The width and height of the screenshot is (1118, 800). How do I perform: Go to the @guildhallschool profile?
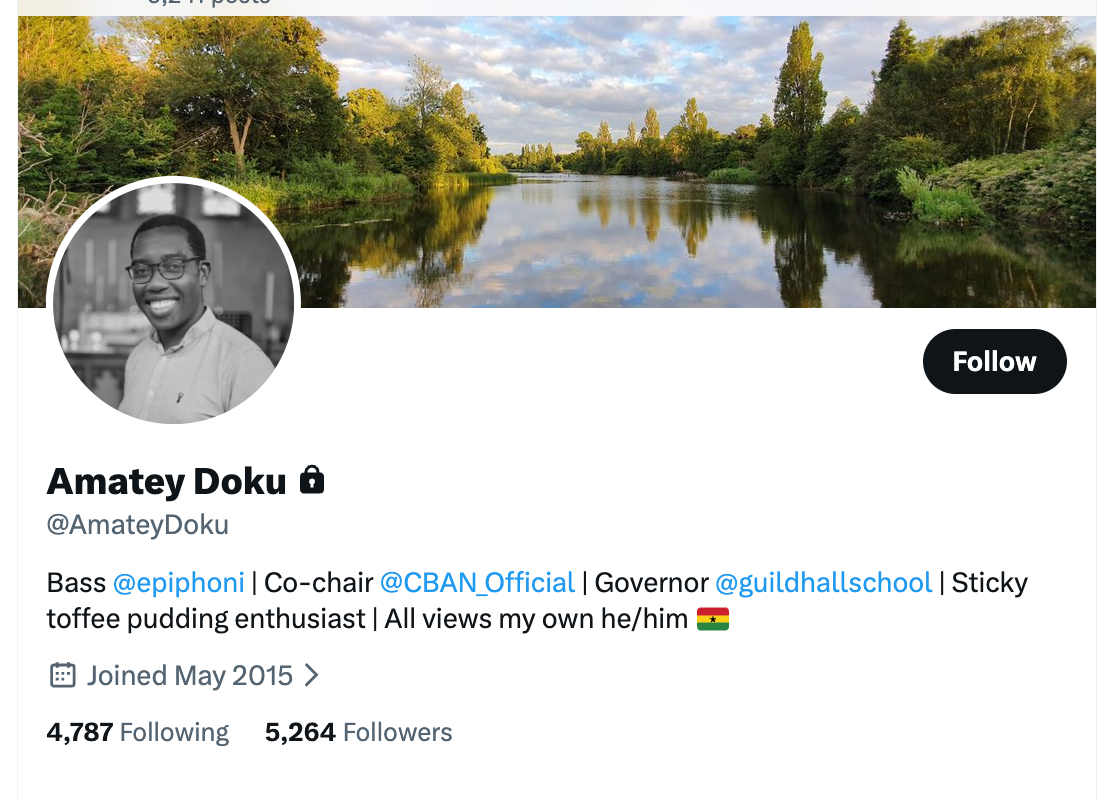[823, 582]
